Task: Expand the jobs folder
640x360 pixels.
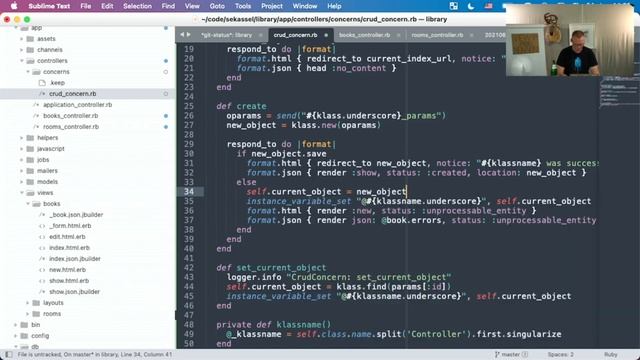Action: tap(22, 160)
